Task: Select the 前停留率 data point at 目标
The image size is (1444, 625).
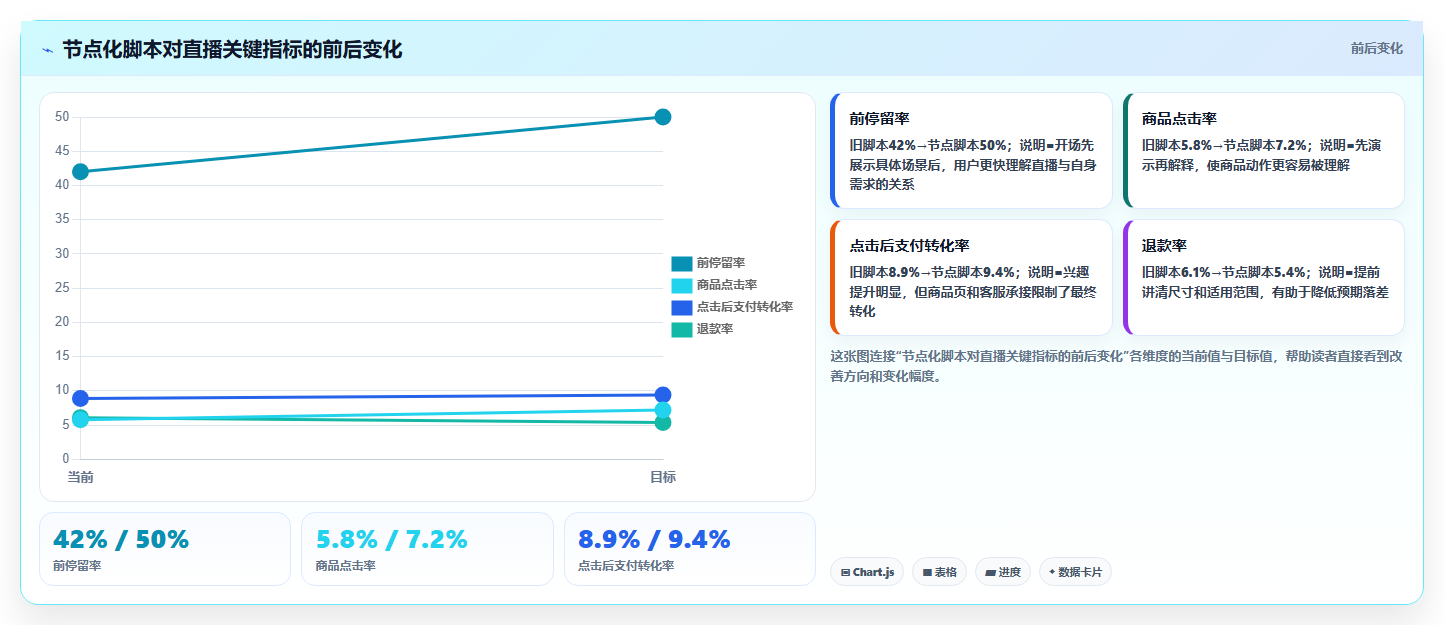Action: point(662,117)
